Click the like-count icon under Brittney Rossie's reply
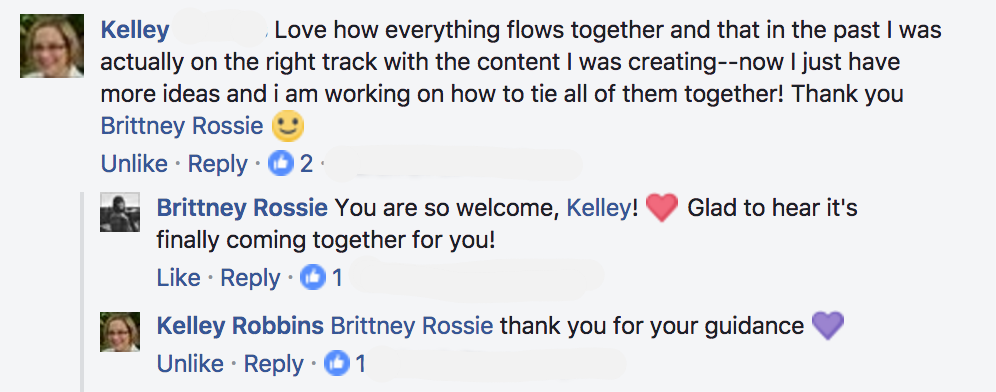Screen dimensions: 996x392 pyautogui.click(x=313, y=278)
